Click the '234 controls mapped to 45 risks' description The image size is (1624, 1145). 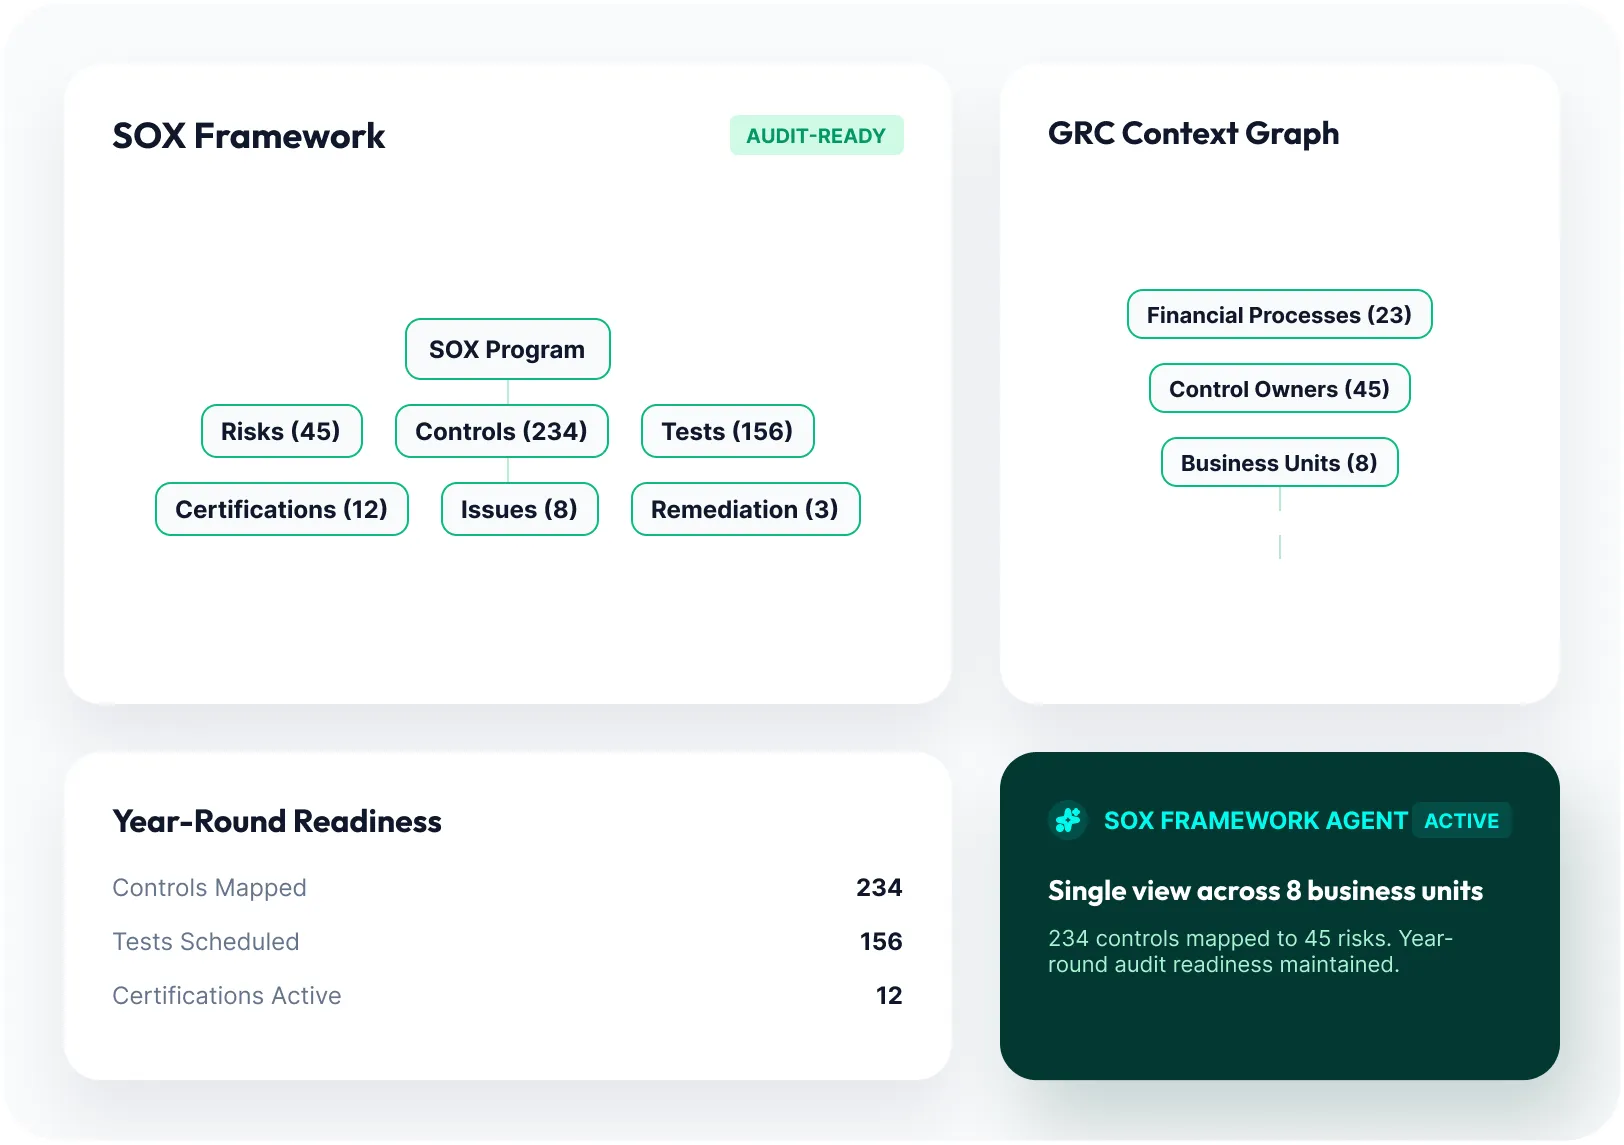coord(1250,951)
